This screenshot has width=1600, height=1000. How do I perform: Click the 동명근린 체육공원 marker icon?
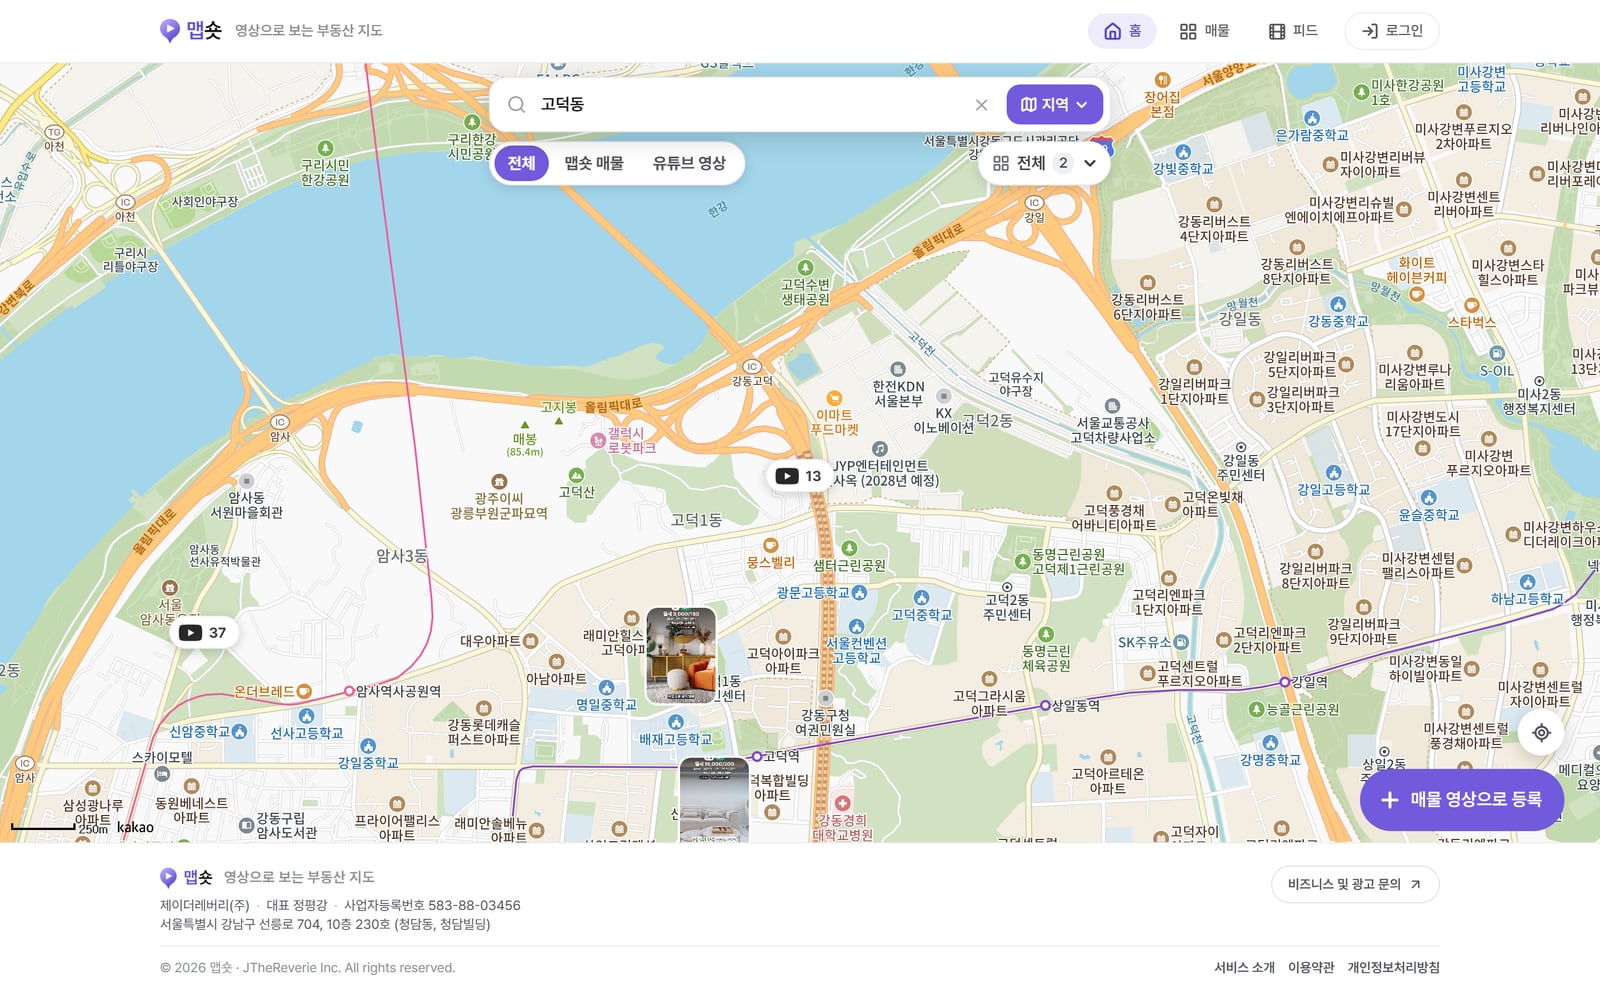tap(1046, 634)
